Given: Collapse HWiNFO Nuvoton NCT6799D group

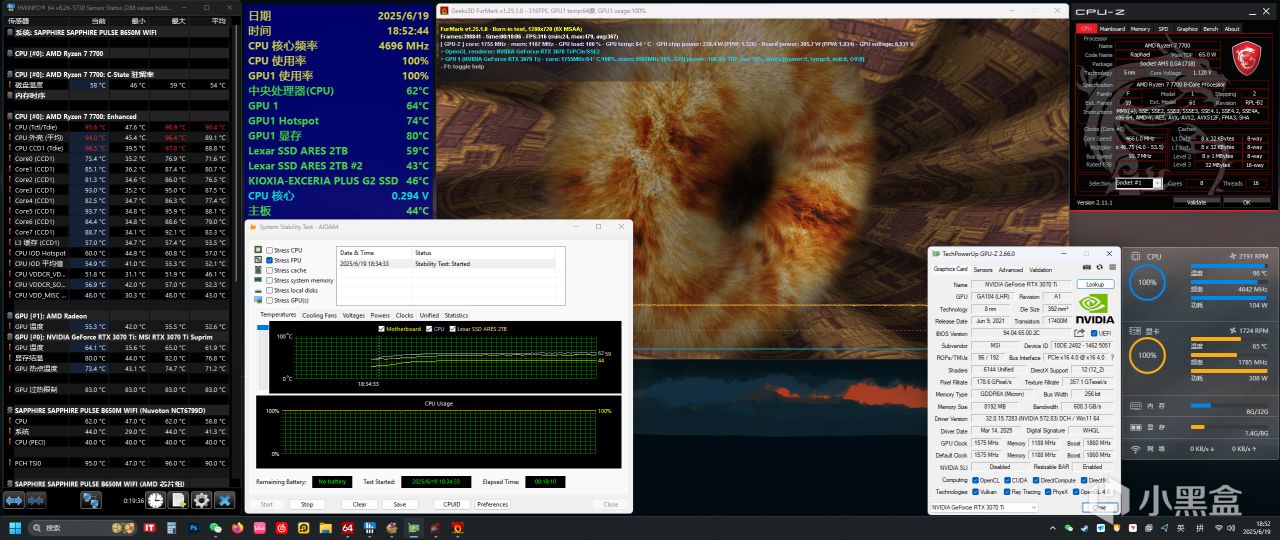Looking at the screenshot, I should click(x=10, y=410).
